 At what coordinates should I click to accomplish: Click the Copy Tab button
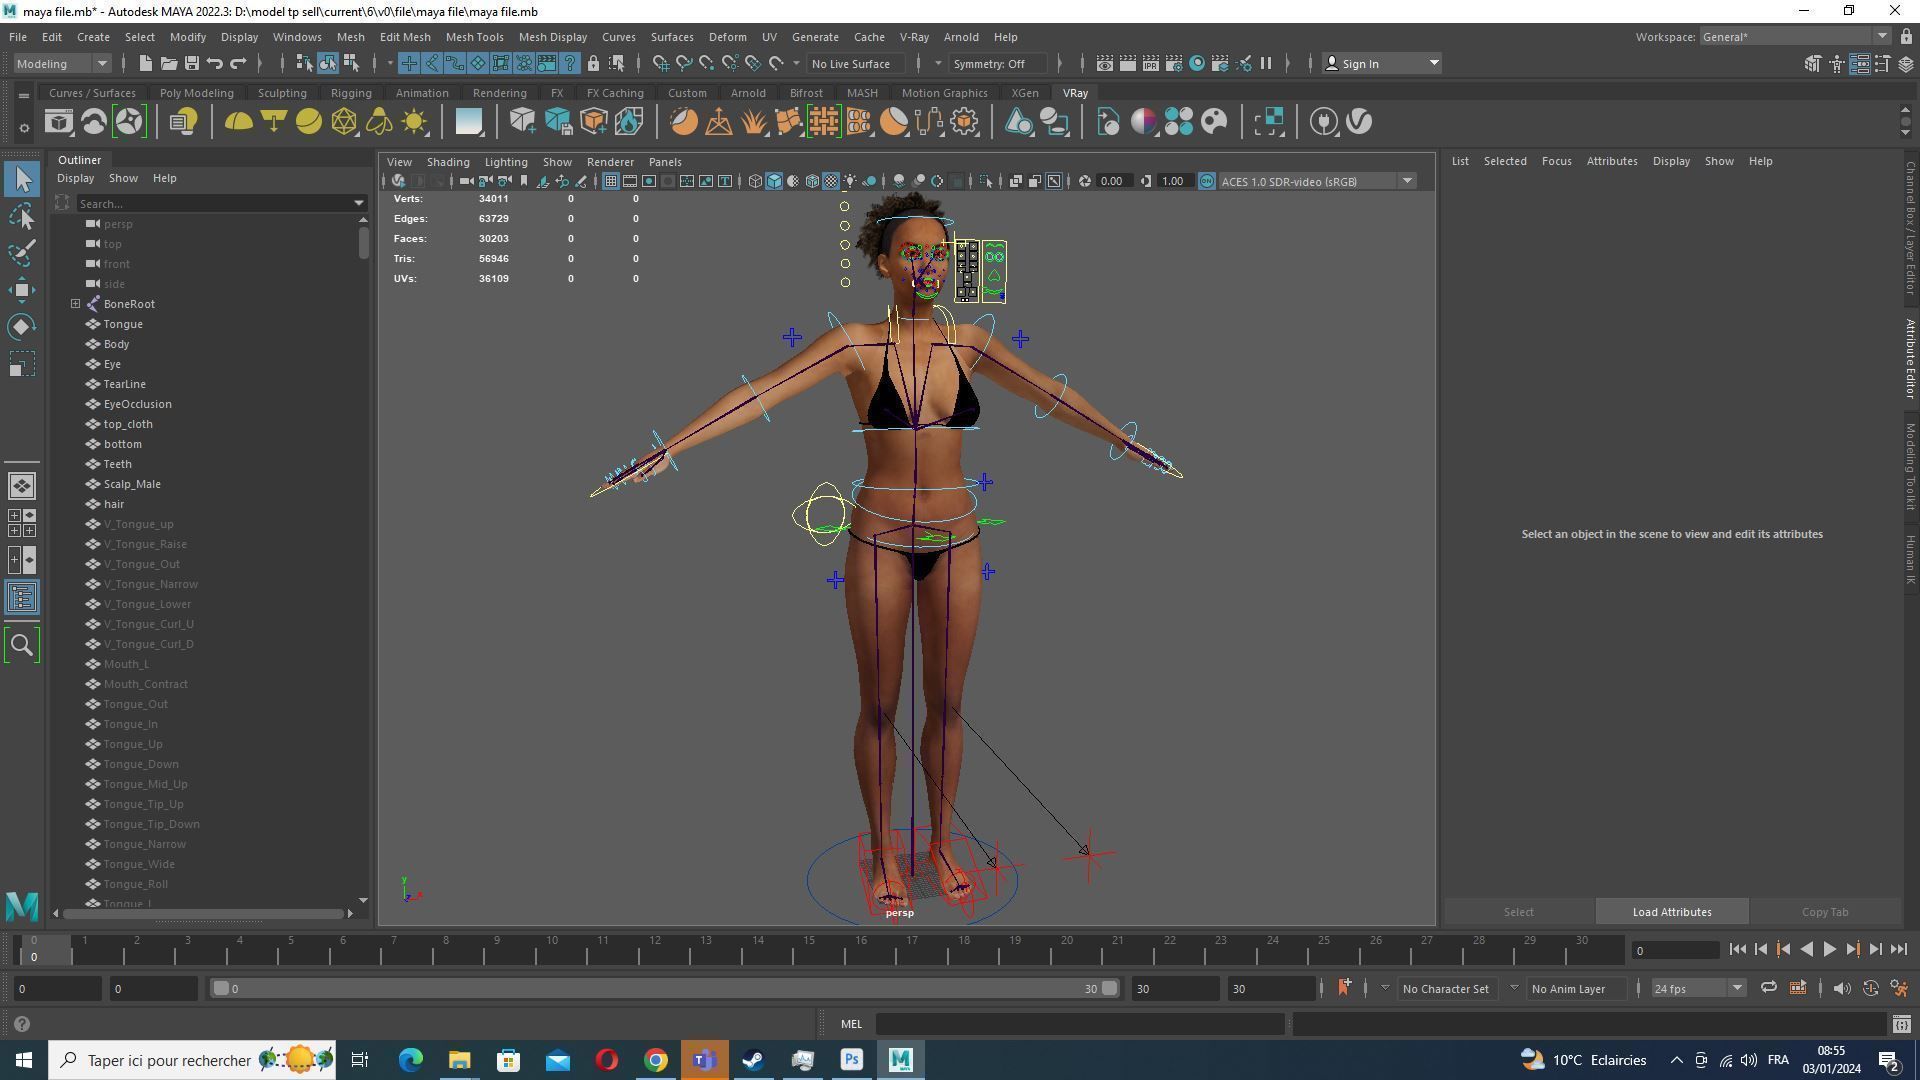(1825, 912)
